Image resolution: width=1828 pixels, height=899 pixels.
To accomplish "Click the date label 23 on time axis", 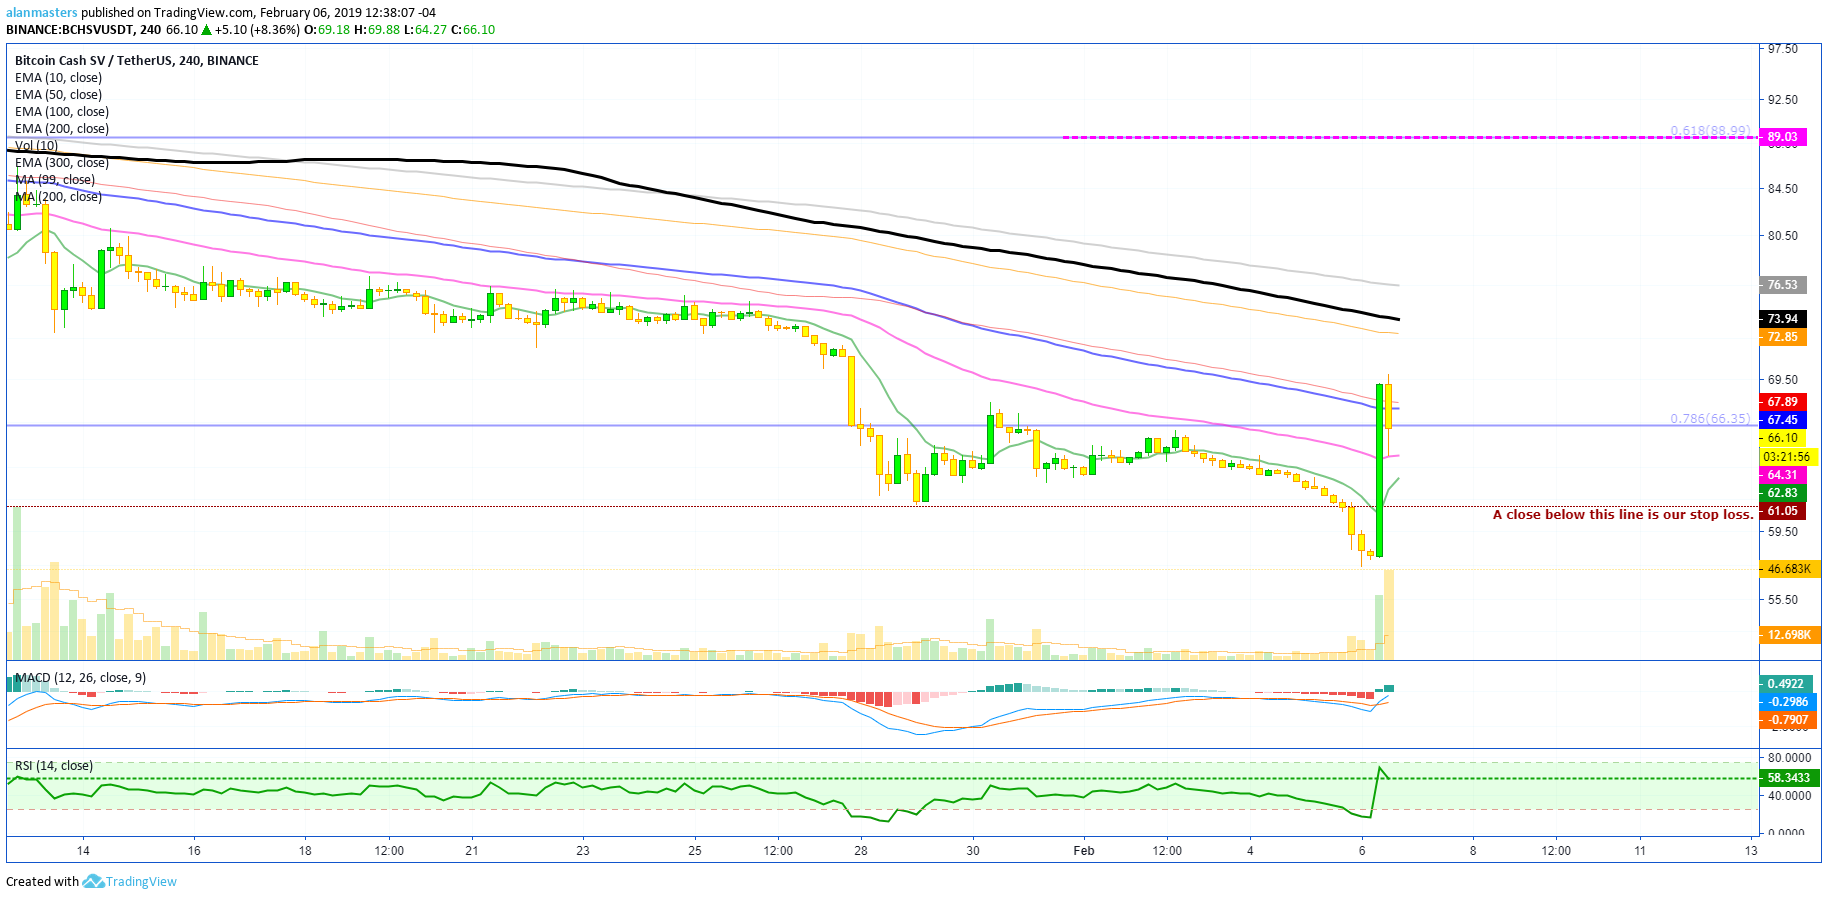I will pyautogui.click(x=583, y=851).
